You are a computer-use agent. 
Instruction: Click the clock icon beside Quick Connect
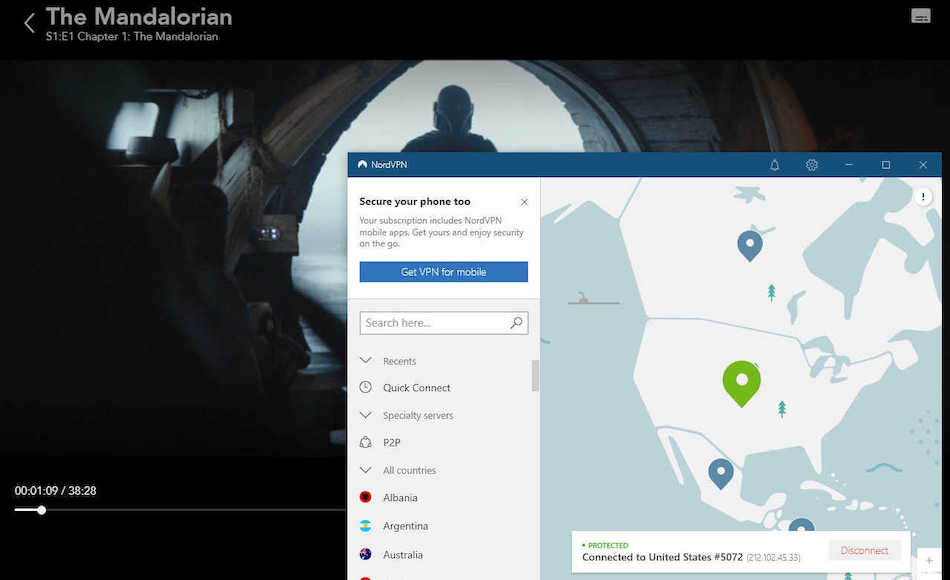(365, 387)
